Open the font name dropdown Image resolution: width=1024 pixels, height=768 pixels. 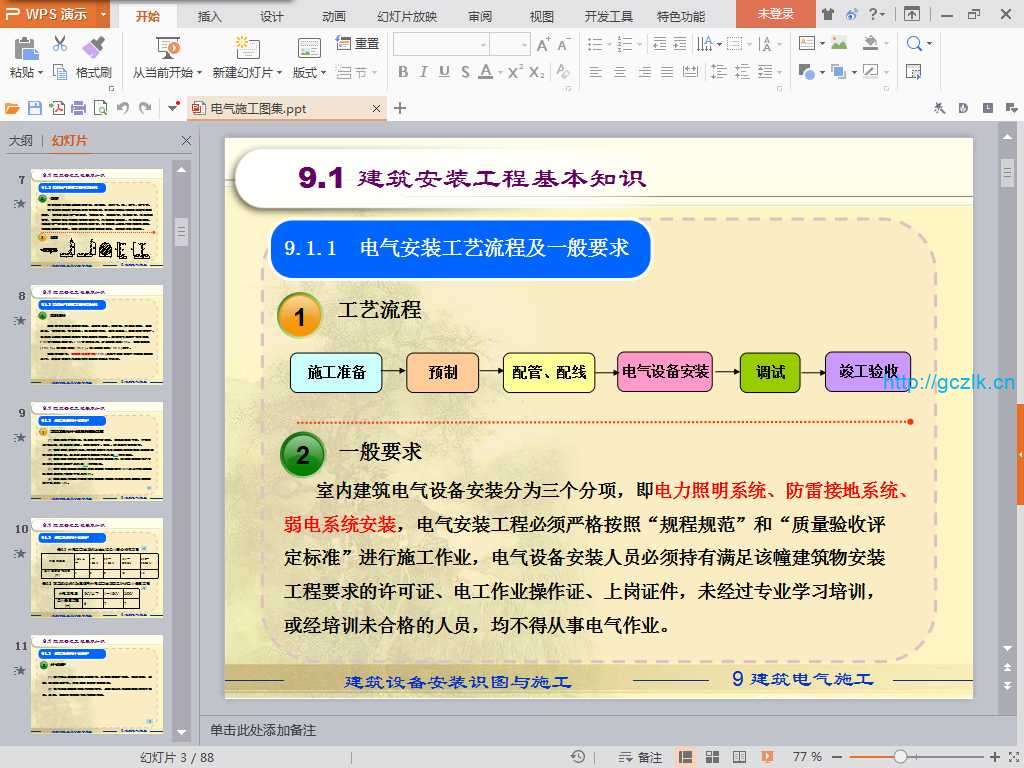click(483, 44)
